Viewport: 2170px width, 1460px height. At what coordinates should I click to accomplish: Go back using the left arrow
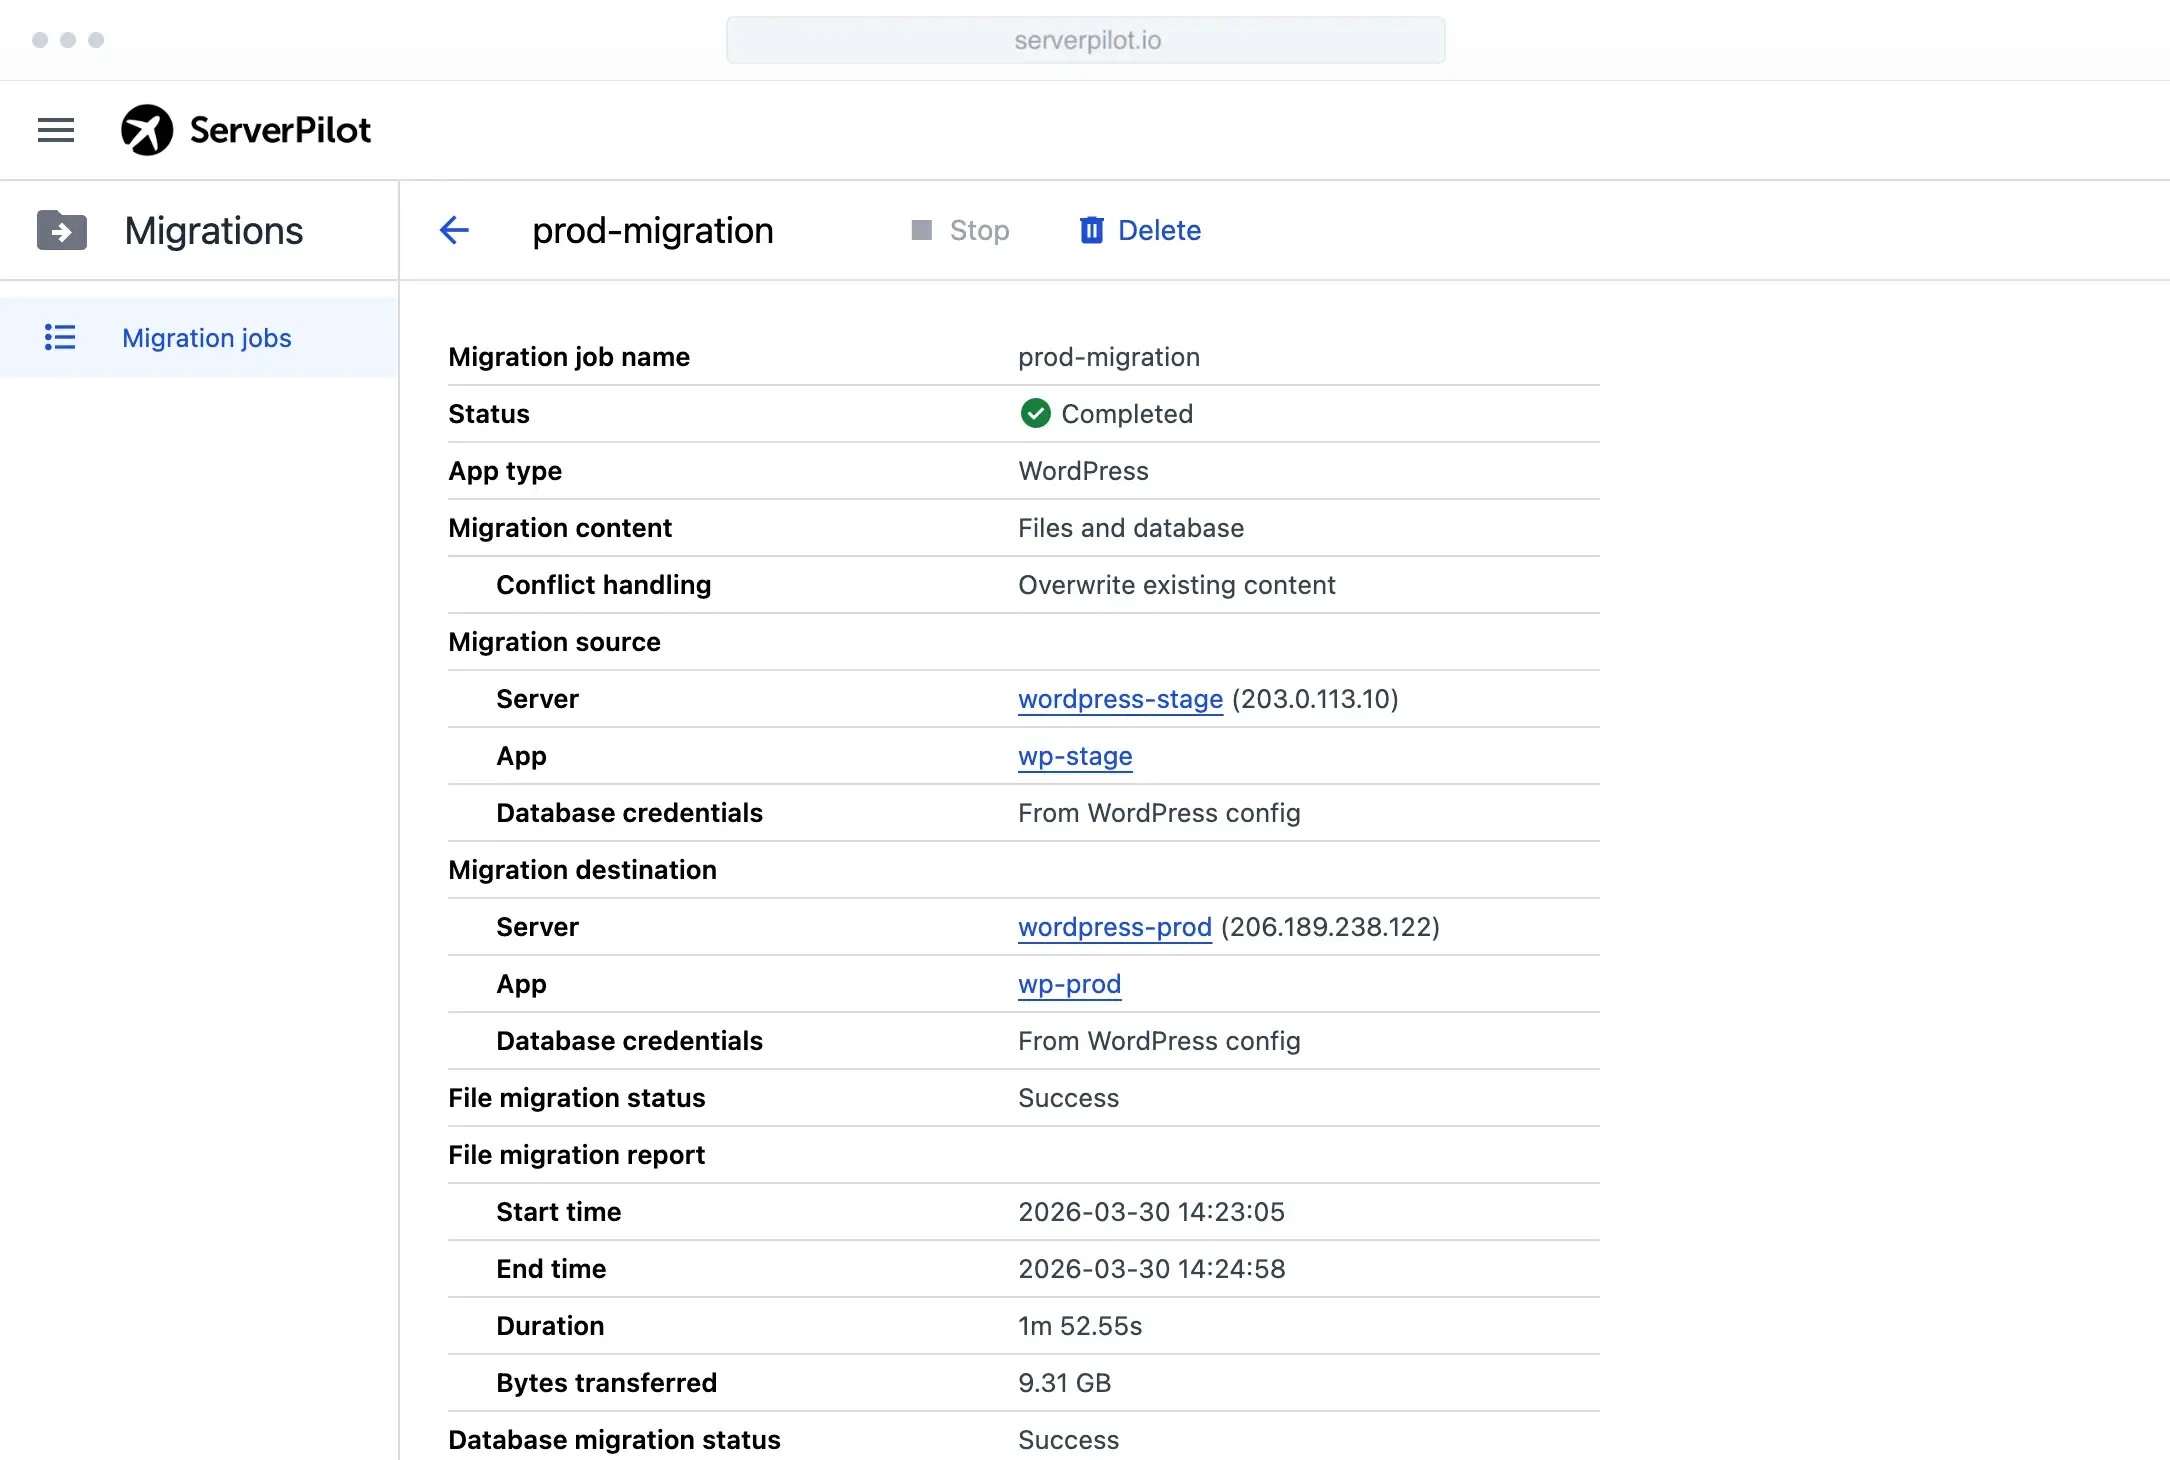[x=454, y=231]
